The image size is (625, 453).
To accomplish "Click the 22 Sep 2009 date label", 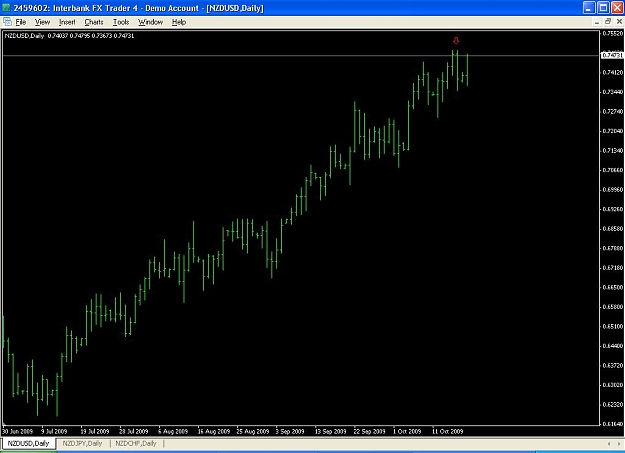I will pos(369,431).
